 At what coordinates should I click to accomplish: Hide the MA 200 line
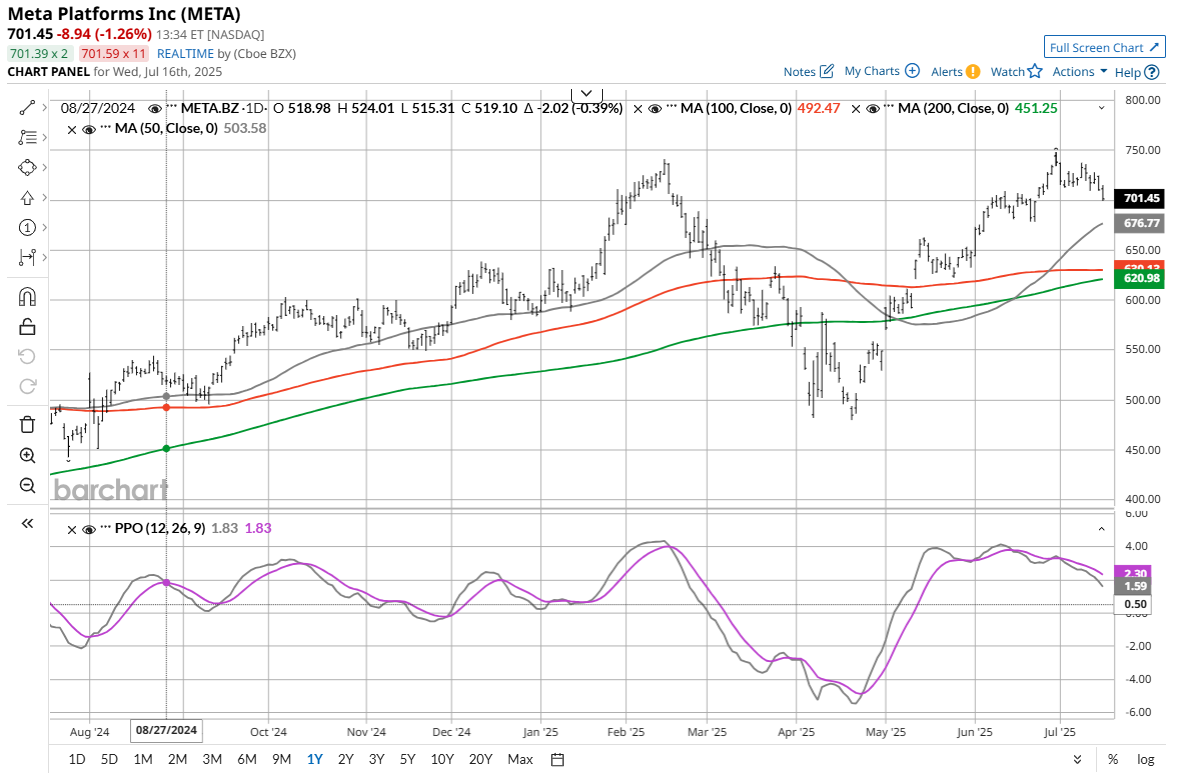tap(872, 109)
